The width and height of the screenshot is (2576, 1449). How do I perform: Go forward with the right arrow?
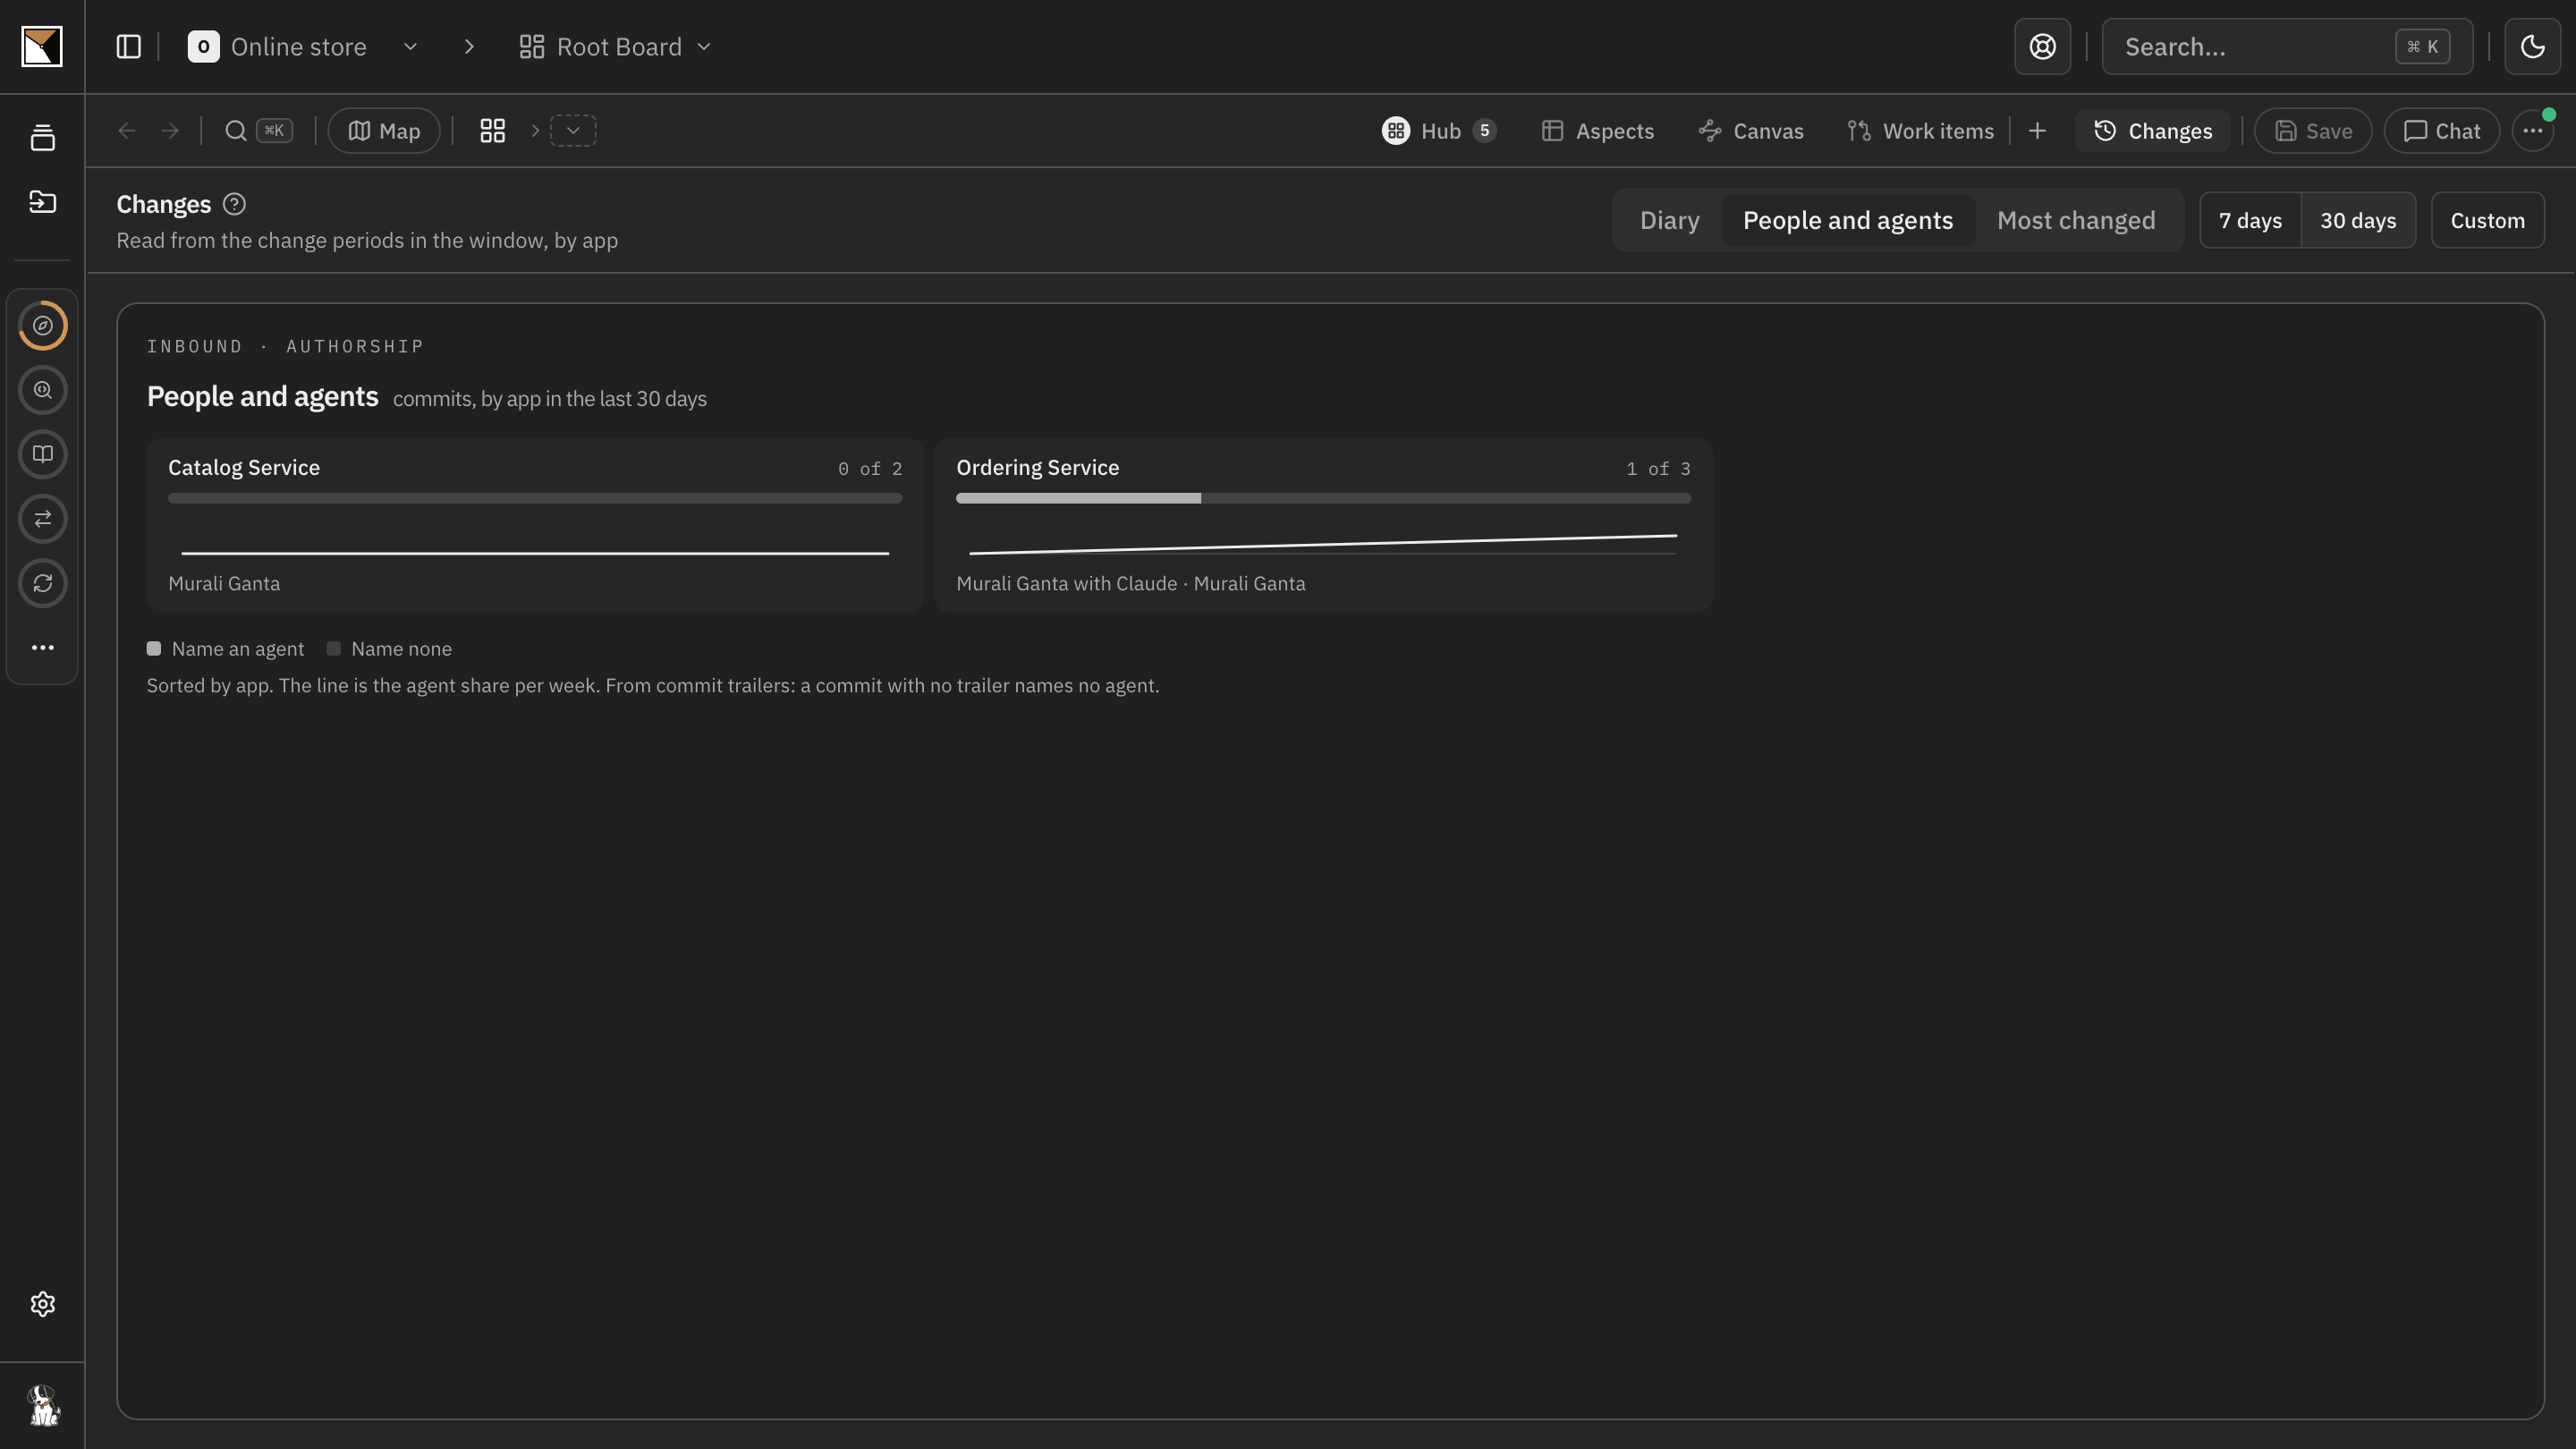[170, 131]
